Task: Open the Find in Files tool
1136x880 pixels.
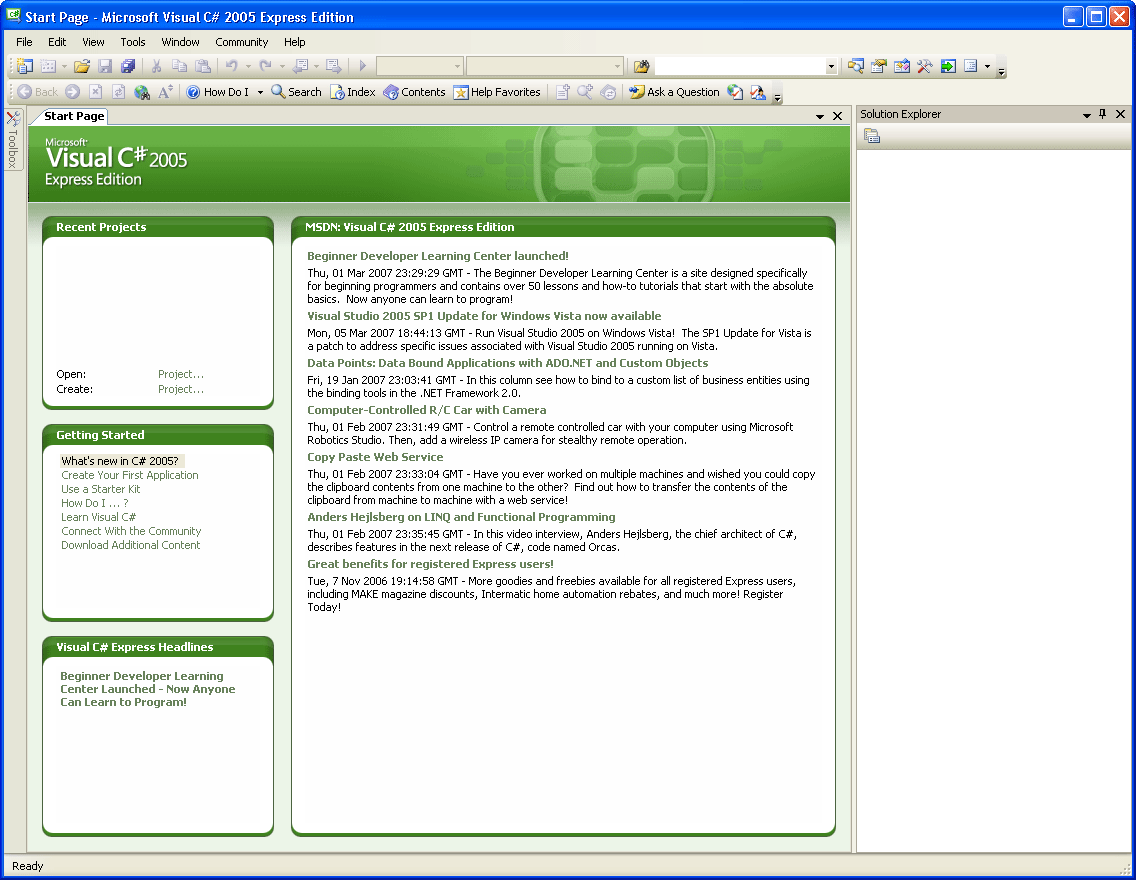Action: click(641, 66)
